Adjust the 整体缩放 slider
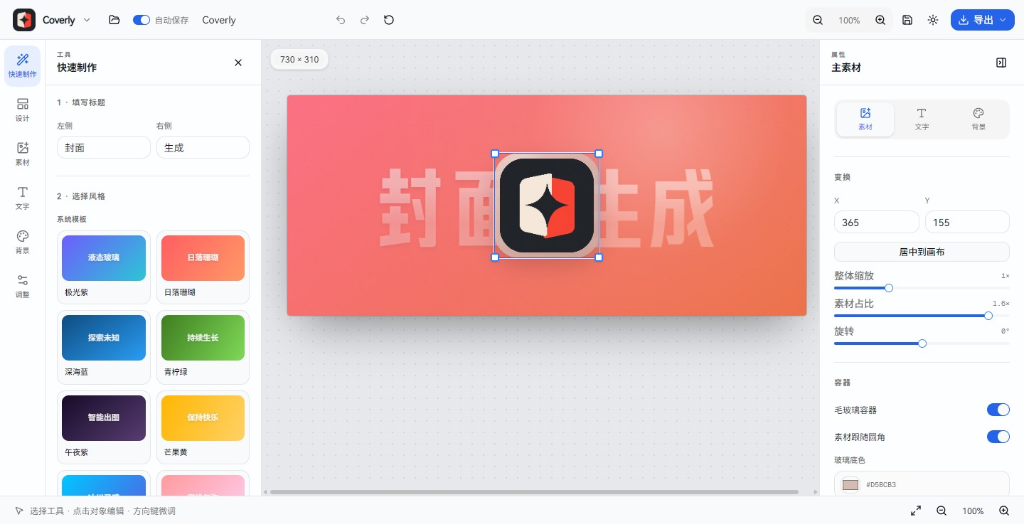 click(x=888, y=288)
